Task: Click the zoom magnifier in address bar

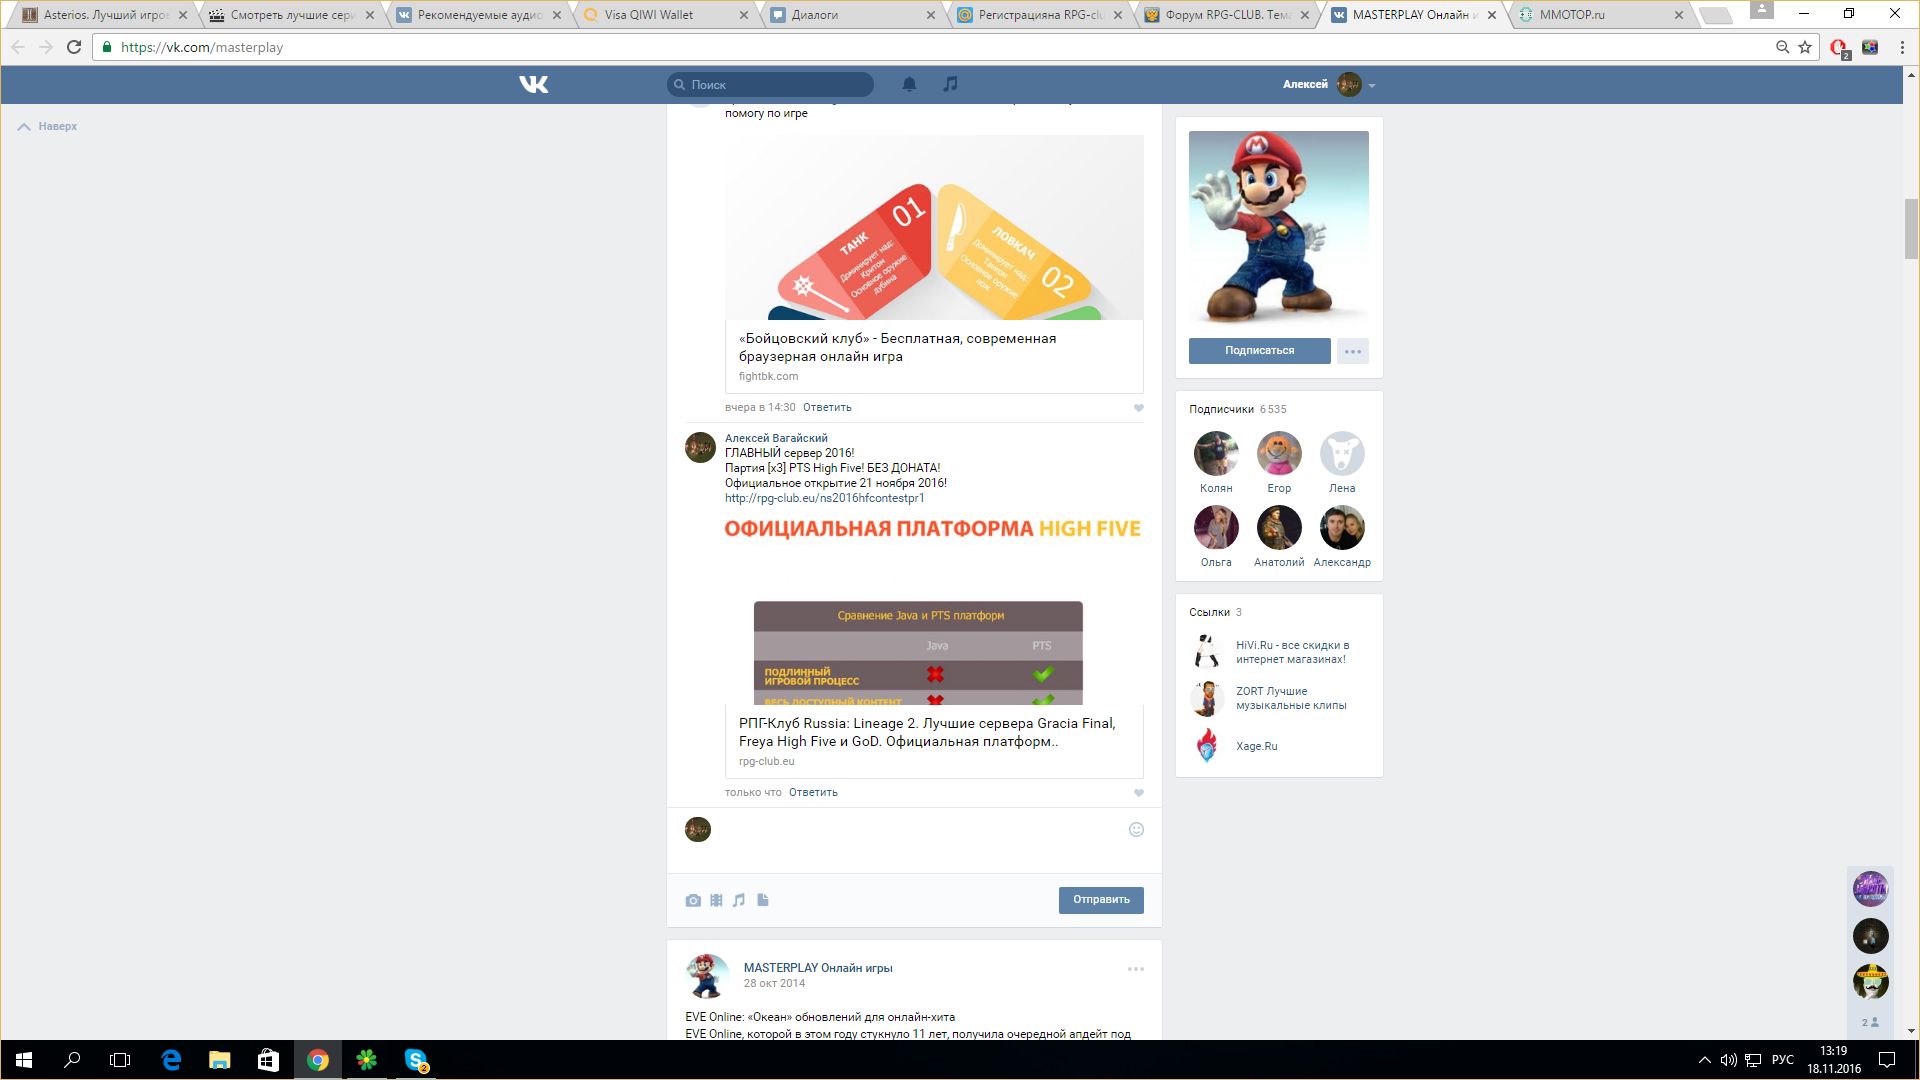Action: coord(1782,47)
